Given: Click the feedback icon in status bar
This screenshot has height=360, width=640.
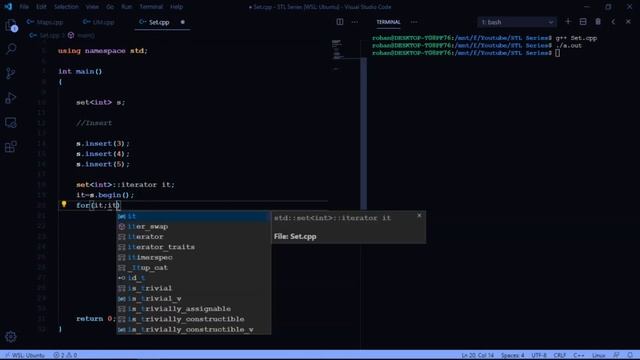Looking at the screenshot, I should click(616, 355).
